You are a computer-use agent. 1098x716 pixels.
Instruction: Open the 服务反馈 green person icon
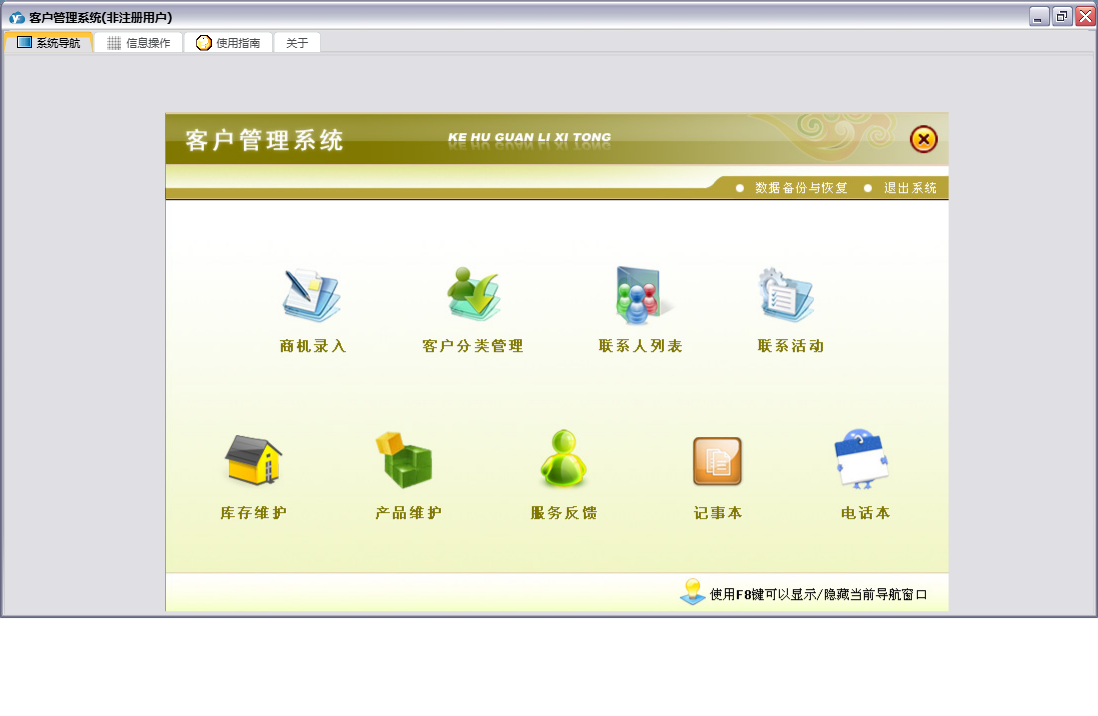click(x=564, y=458)
